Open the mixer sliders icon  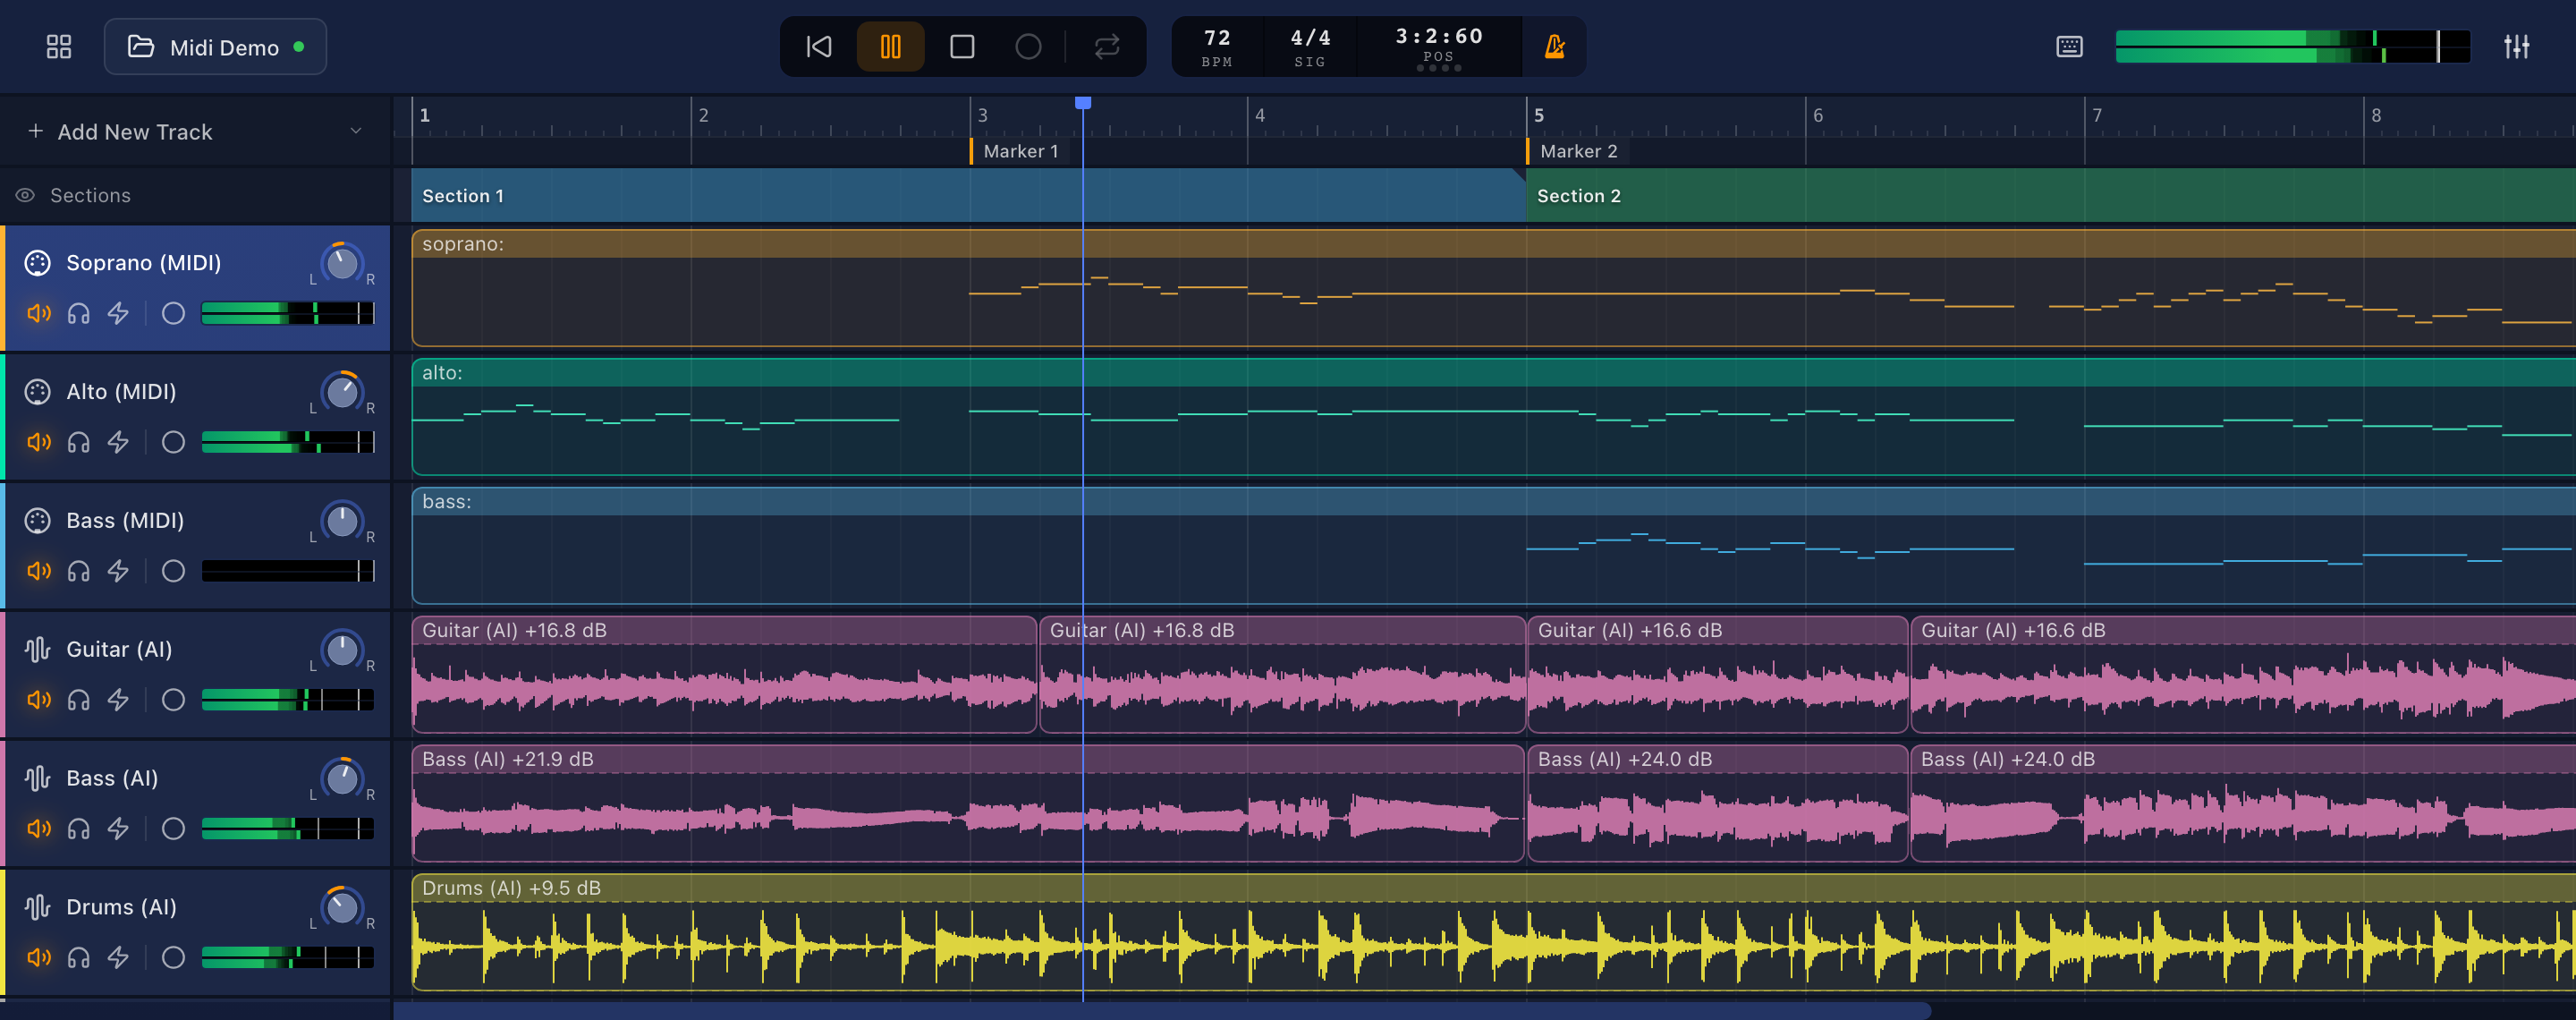coord(2517,47)
